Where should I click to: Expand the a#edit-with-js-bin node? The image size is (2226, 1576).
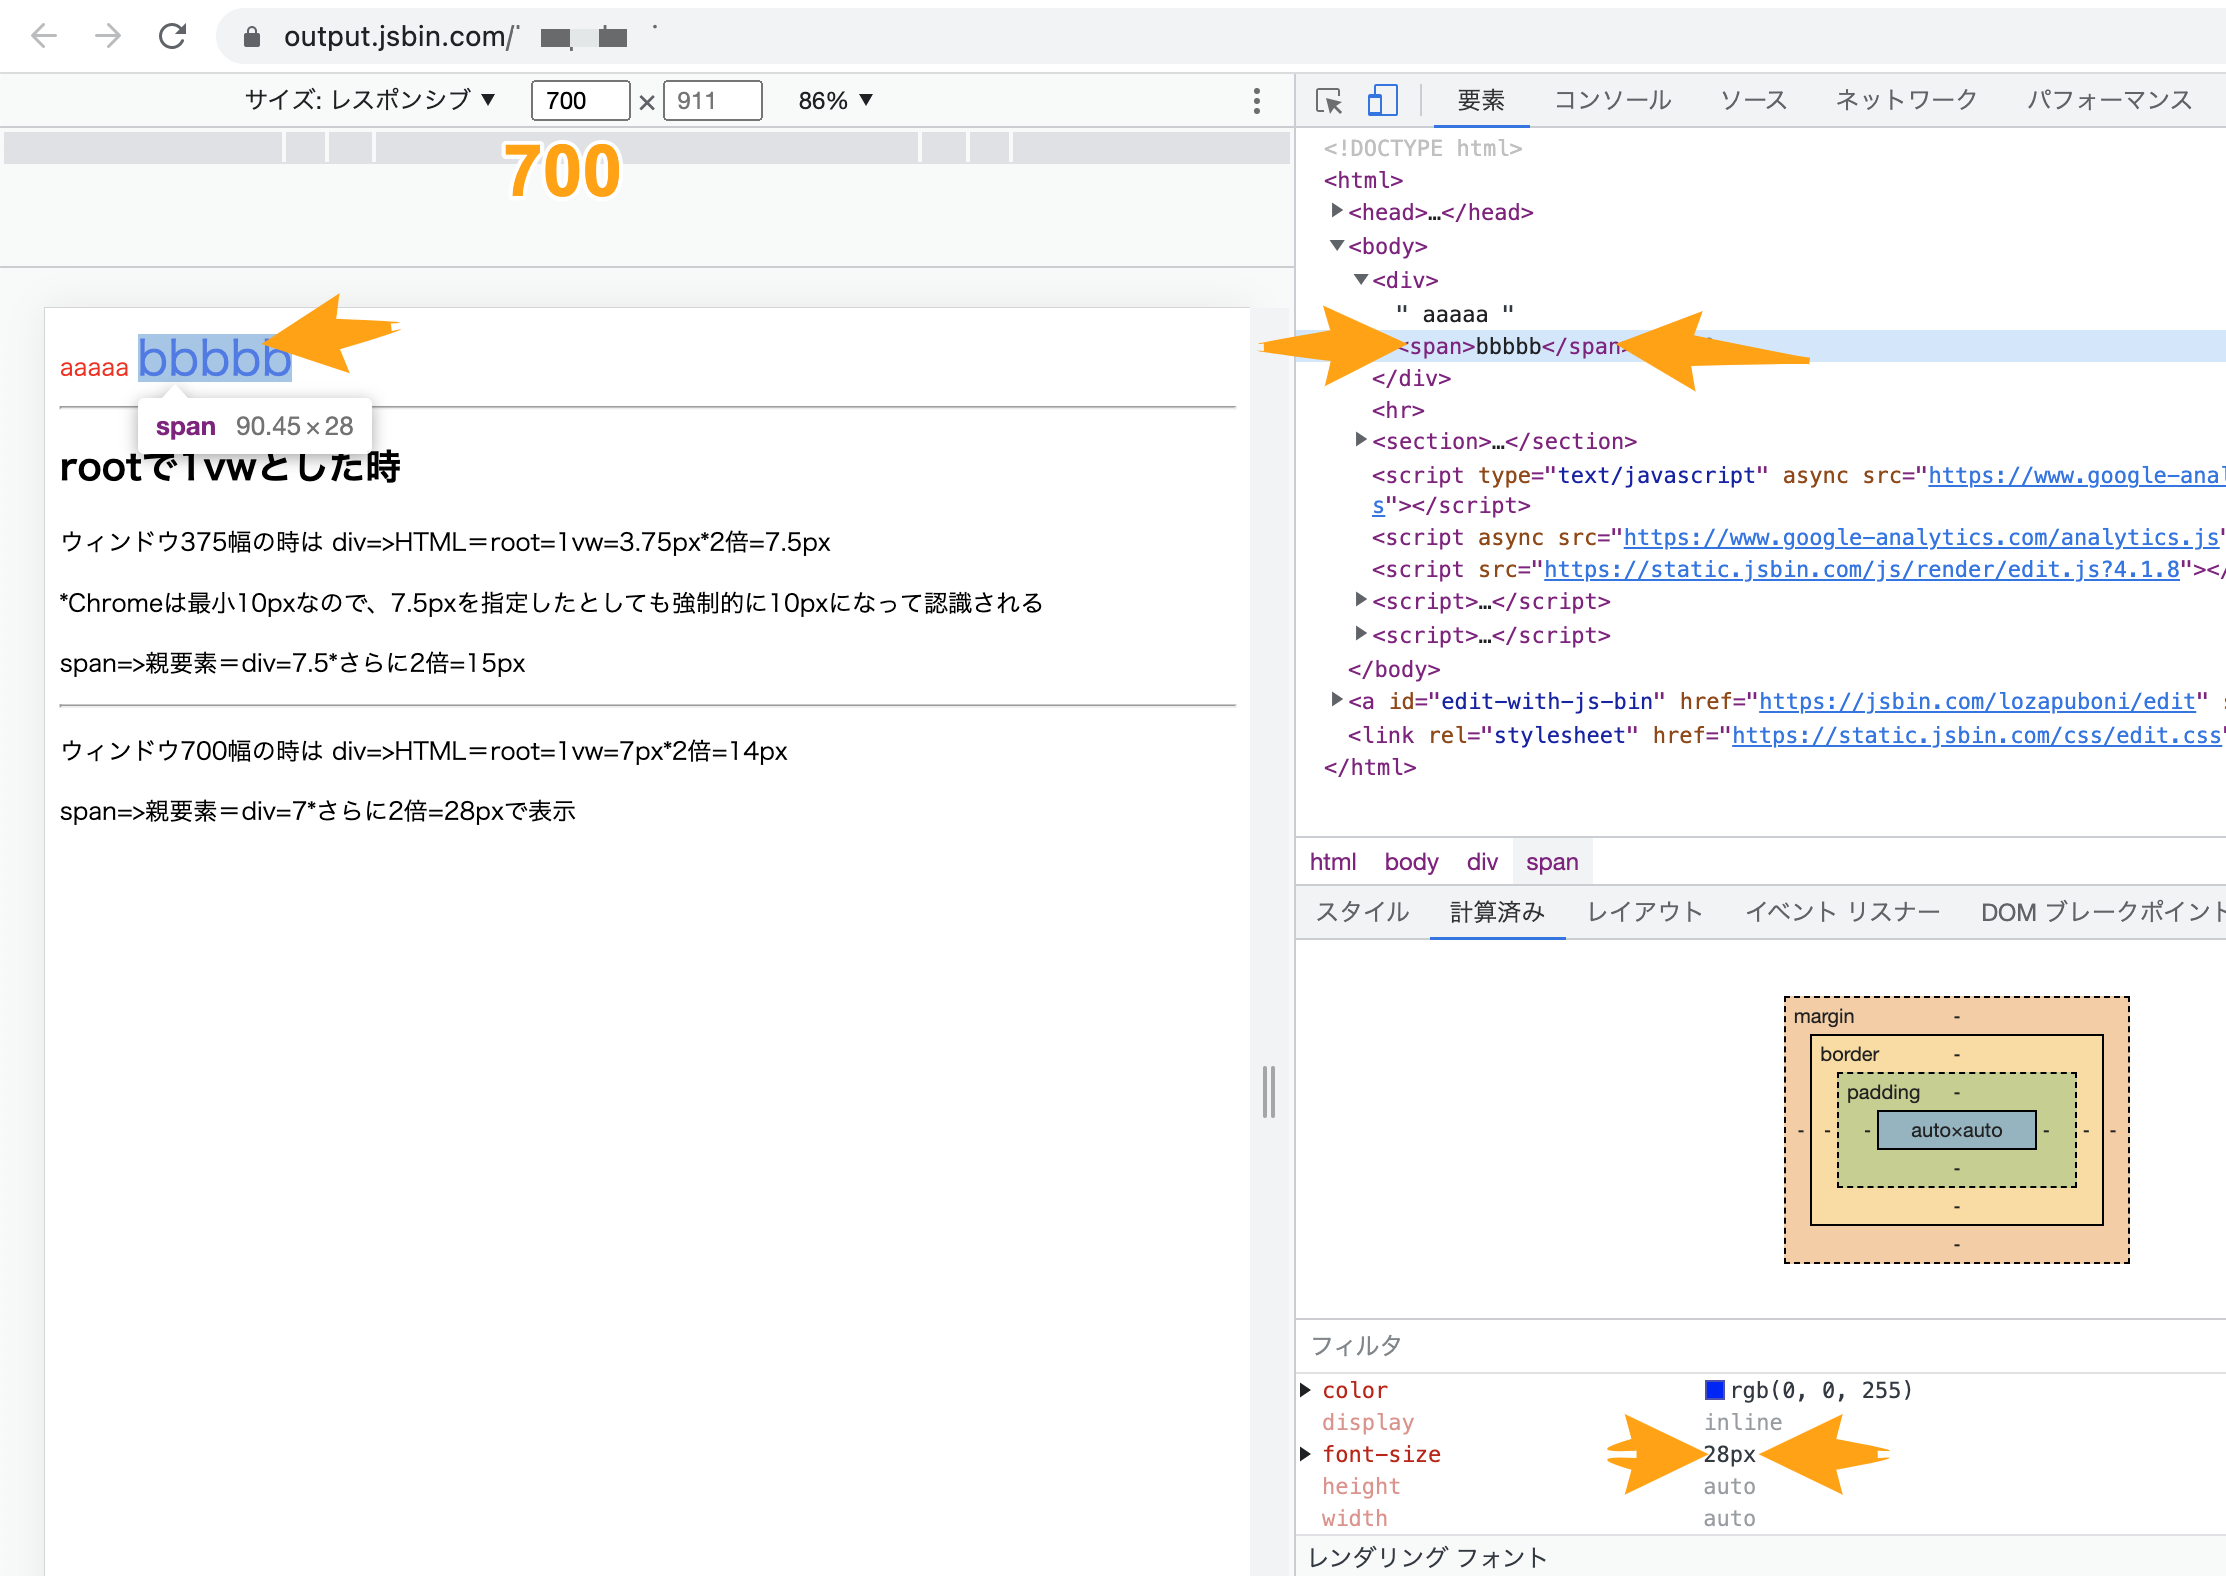tap(1336, 700)
